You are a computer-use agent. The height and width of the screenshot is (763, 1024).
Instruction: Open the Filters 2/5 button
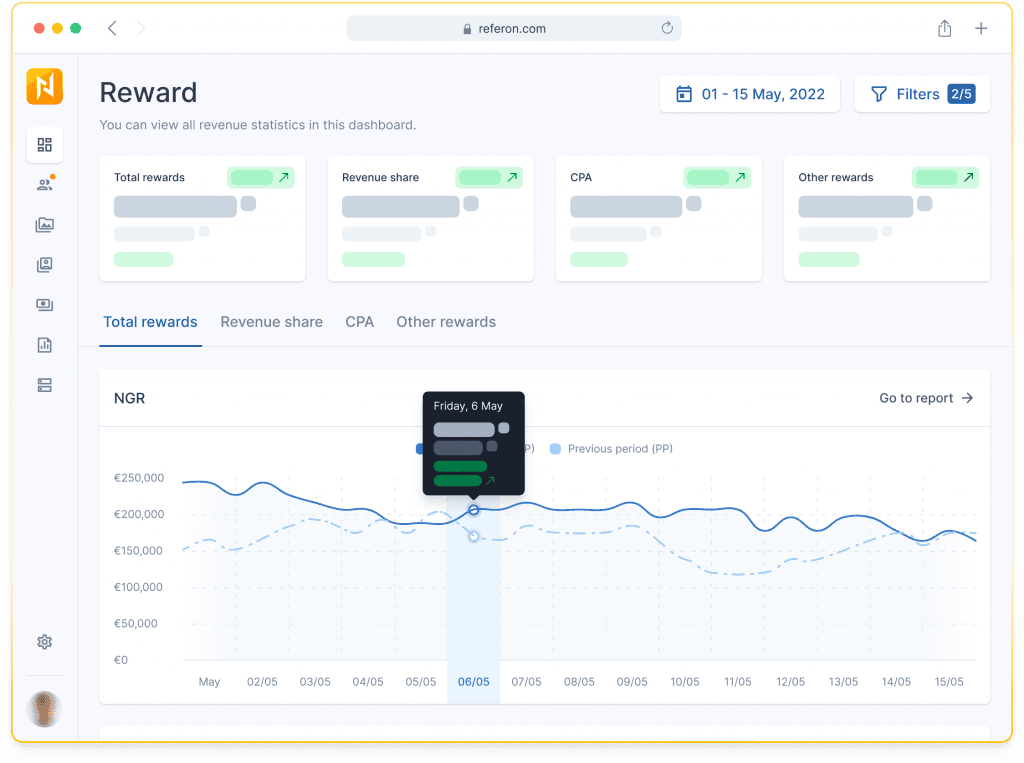coord(922,94)
